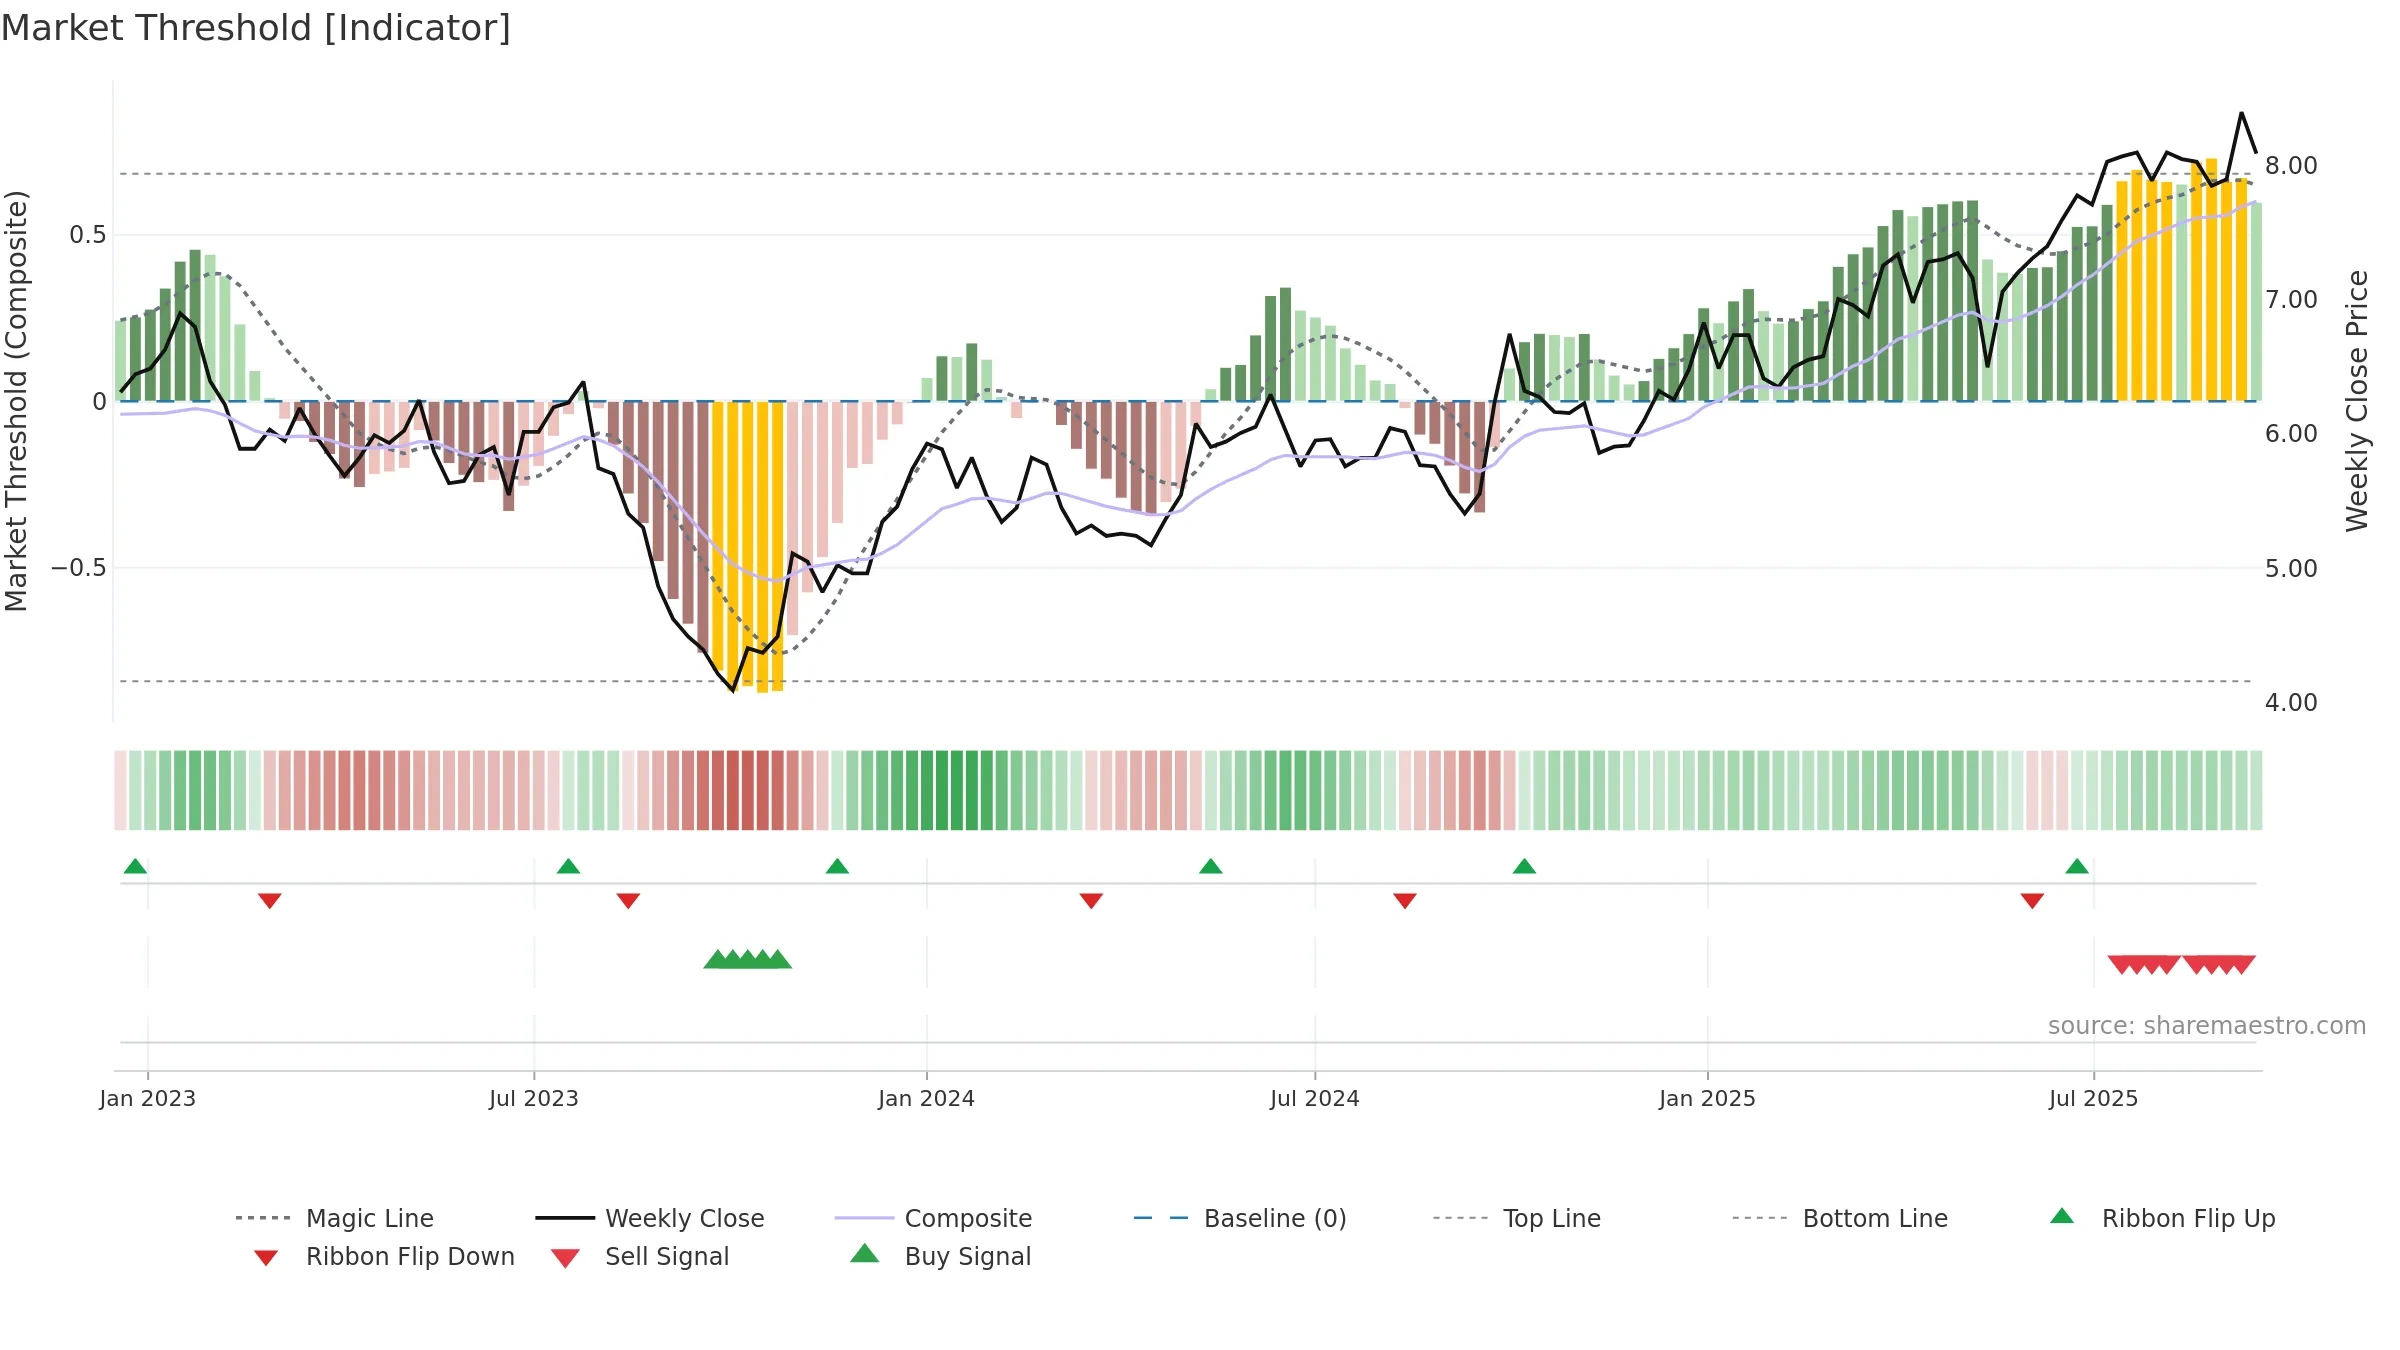Click the ribbon flip up marker just after Jul 2023
Screen dimensions: 2400x1350
click(x=569, y=866)
